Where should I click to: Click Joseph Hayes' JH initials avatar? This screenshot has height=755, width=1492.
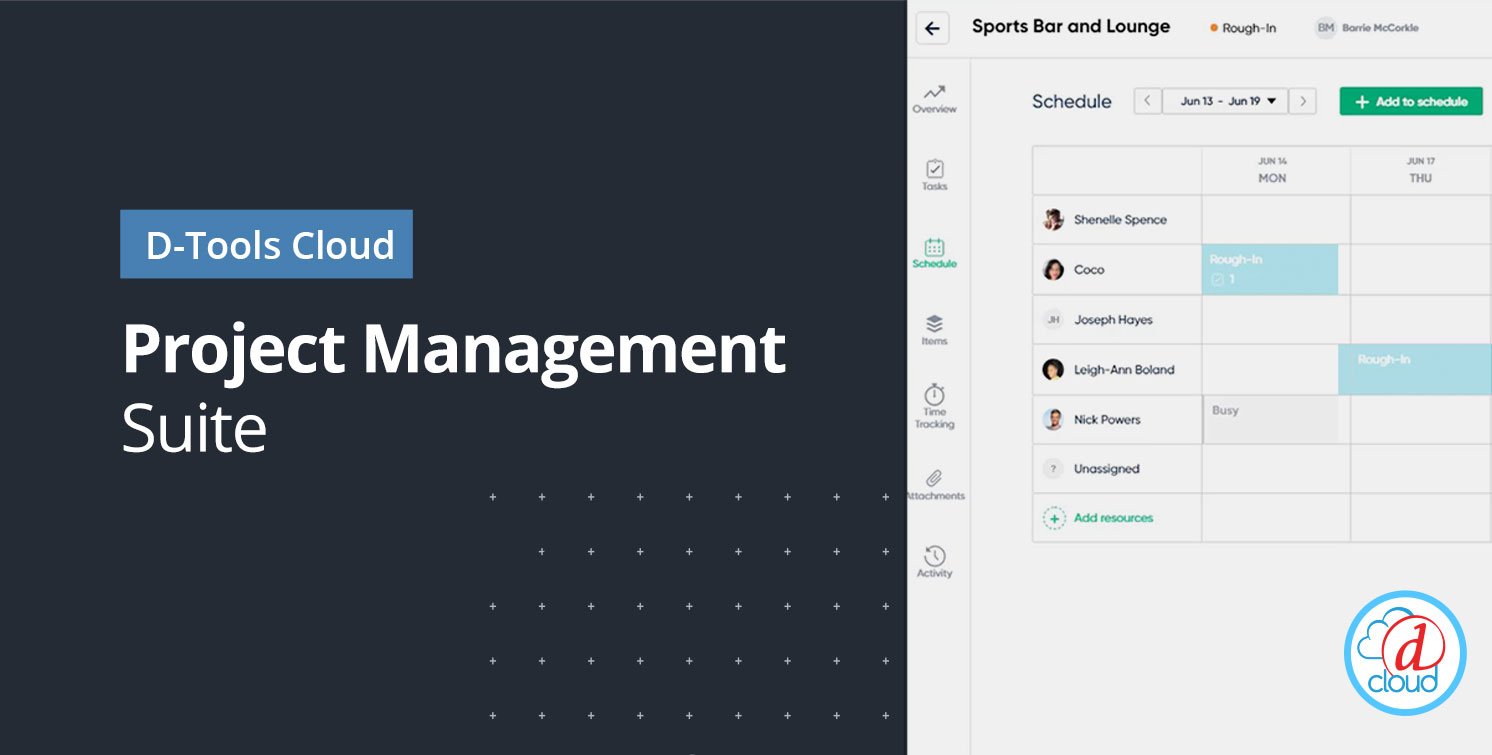(x=1053, y=320)
